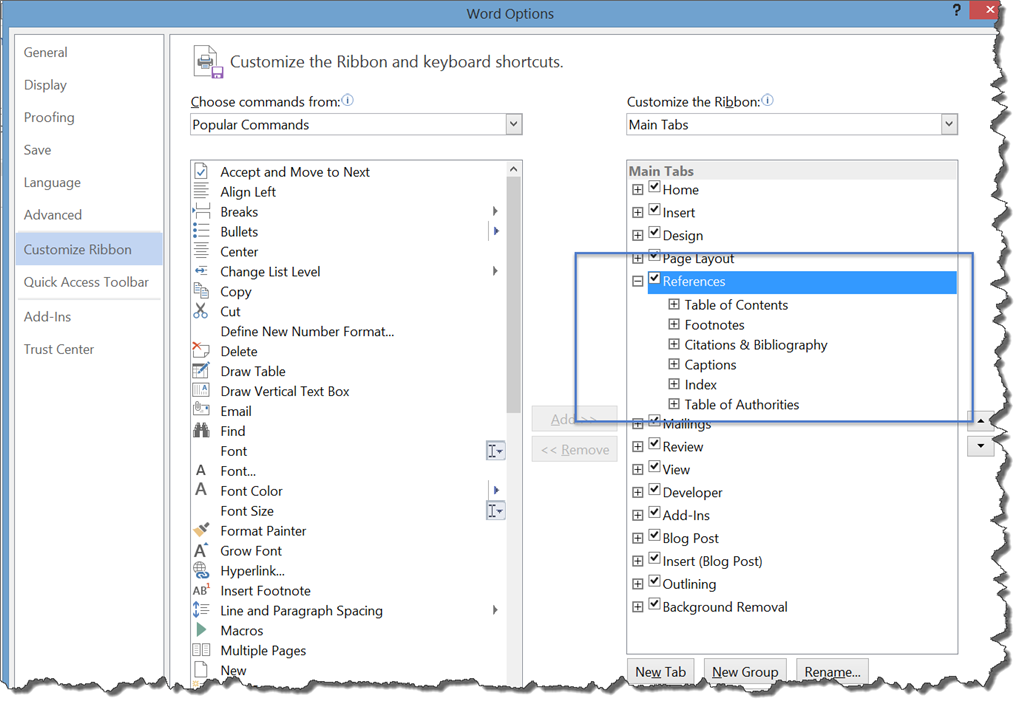The height and width of the screenshot is (709, 1024).
Task: Open the General options category
Action: [x=89, y=52]
